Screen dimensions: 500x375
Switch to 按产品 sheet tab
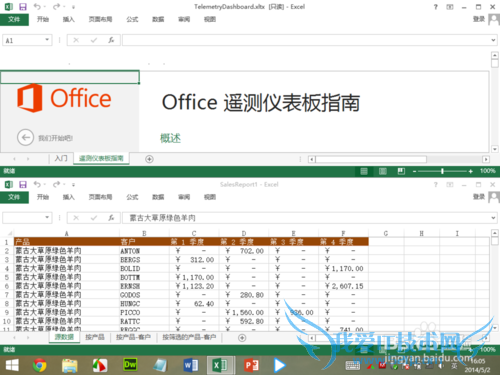[95, 337]
